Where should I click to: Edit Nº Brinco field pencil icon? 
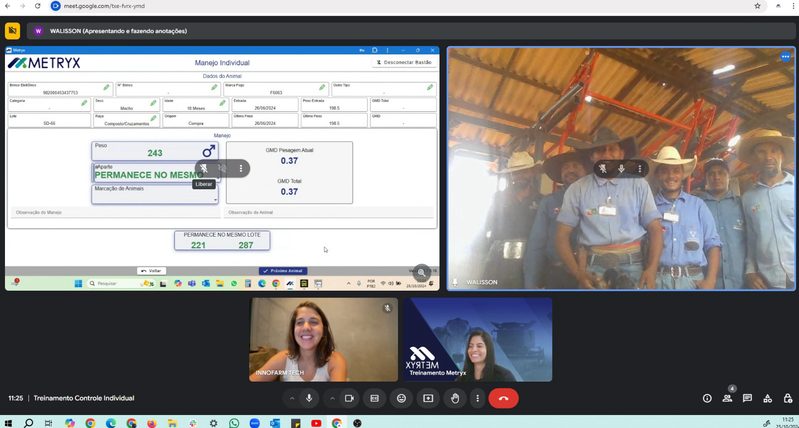[x=215, y=87]
